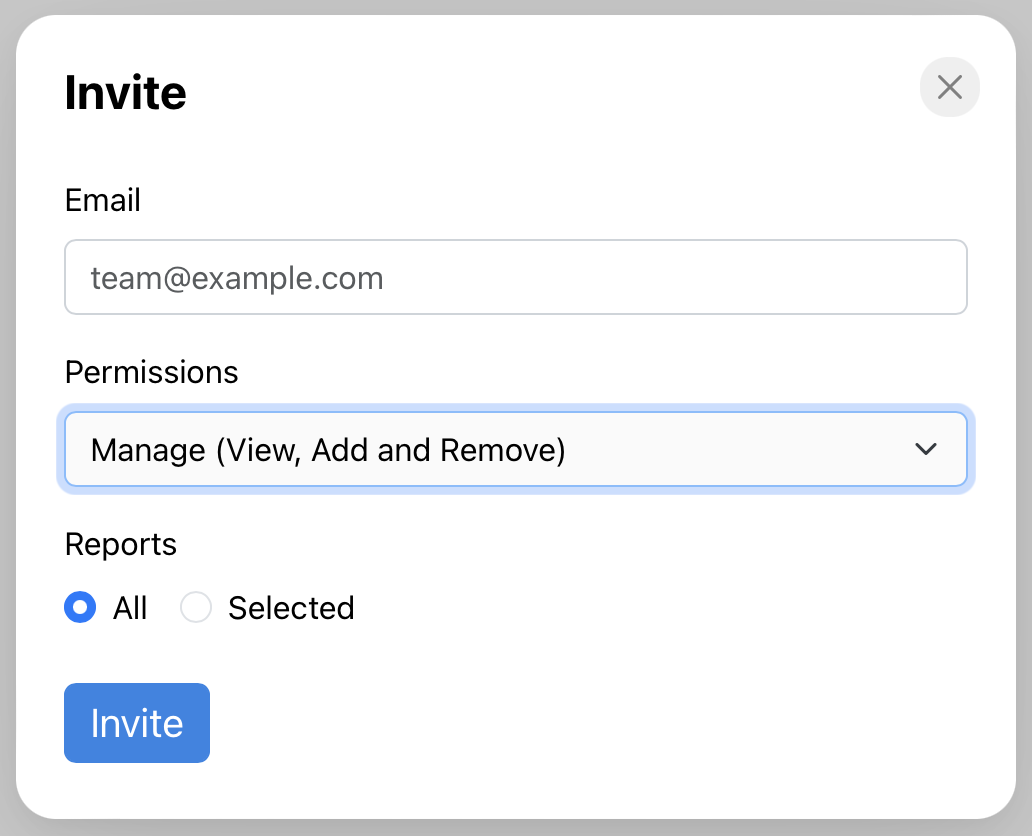
Task: Click the chevron arrow in the Permissions select
Action: pyautogui.click(x=926, y=450)
